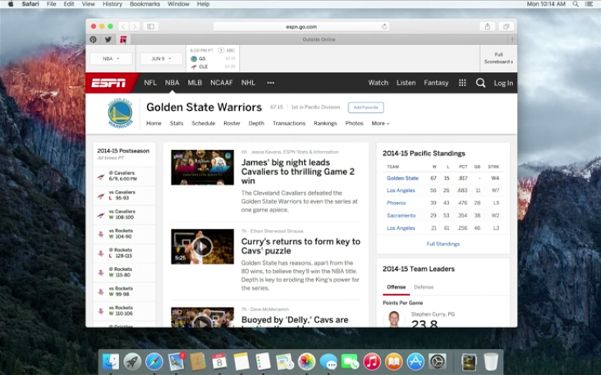Open the ESPN sites grid menu
Viewport: 601px width, 375px height.
(462, 83)
